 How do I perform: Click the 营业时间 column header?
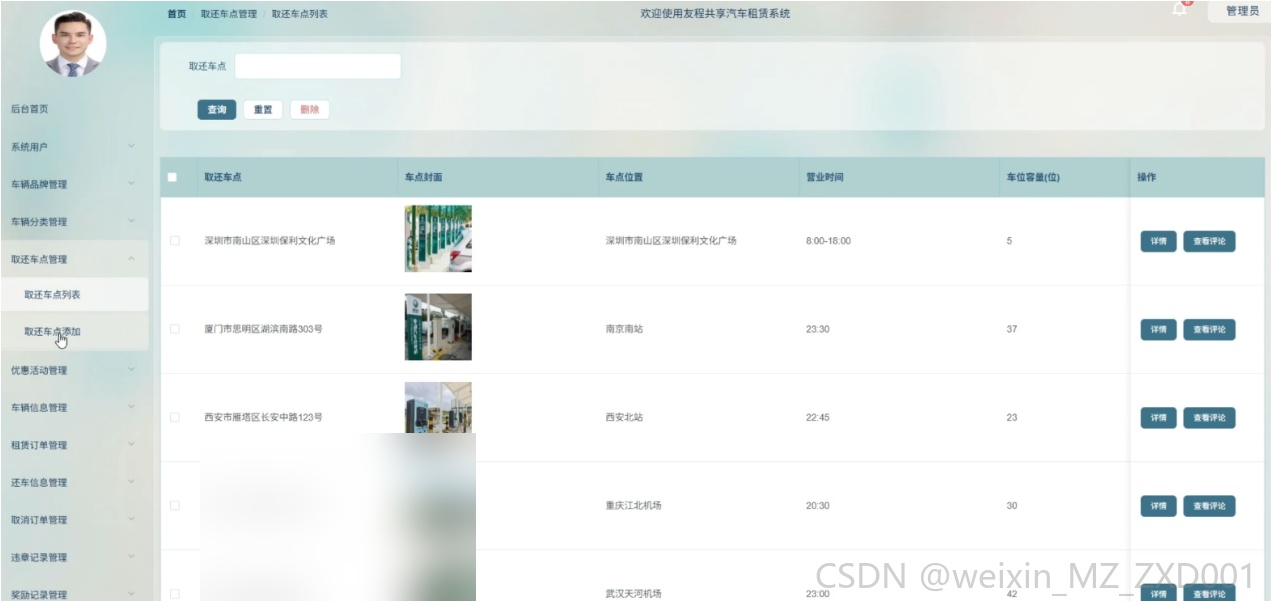[825, 177]
